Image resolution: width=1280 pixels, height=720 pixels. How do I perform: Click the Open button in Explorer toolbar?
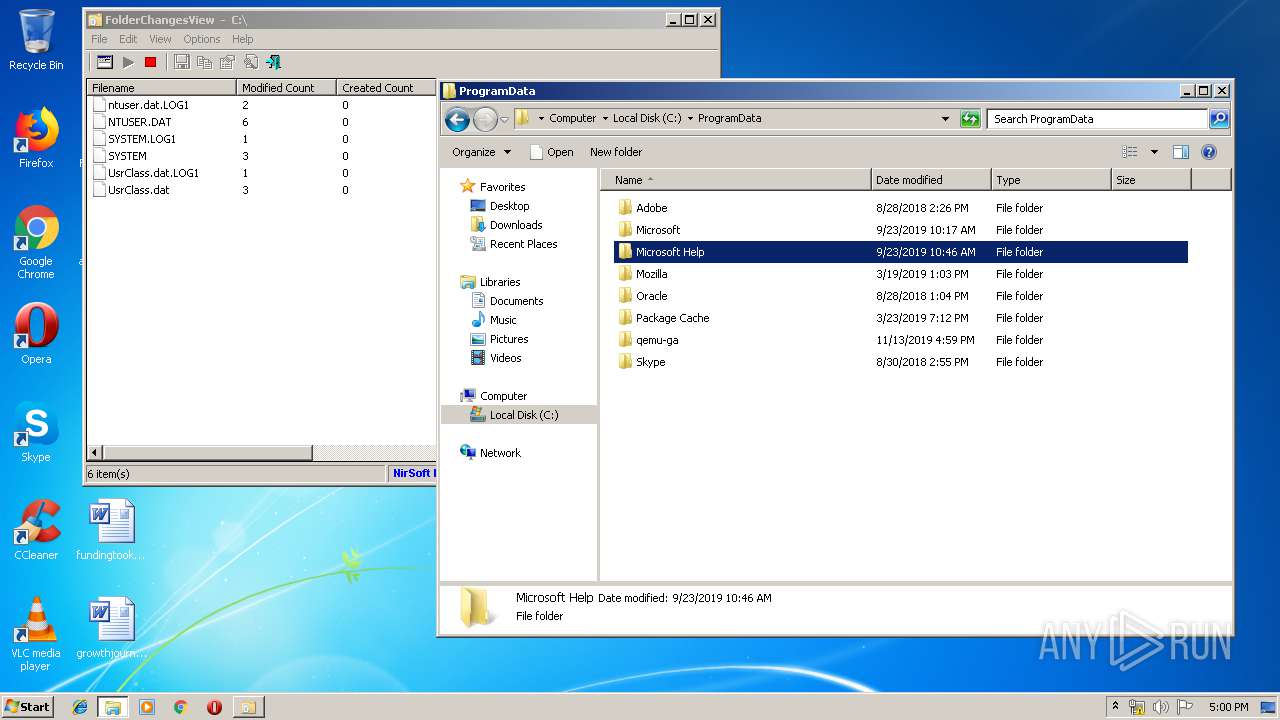pyautogui.click(x=552, y=152)
